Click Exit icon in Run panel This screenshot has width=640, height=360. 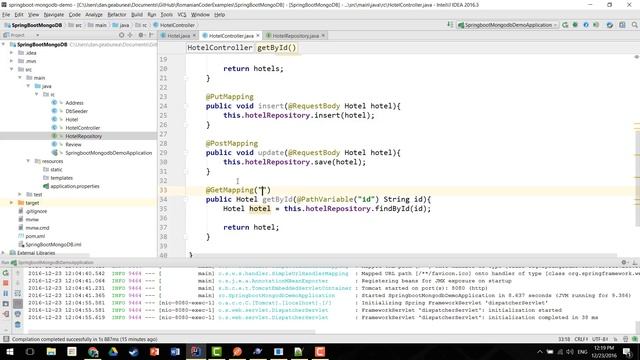[x=6, y=314]
